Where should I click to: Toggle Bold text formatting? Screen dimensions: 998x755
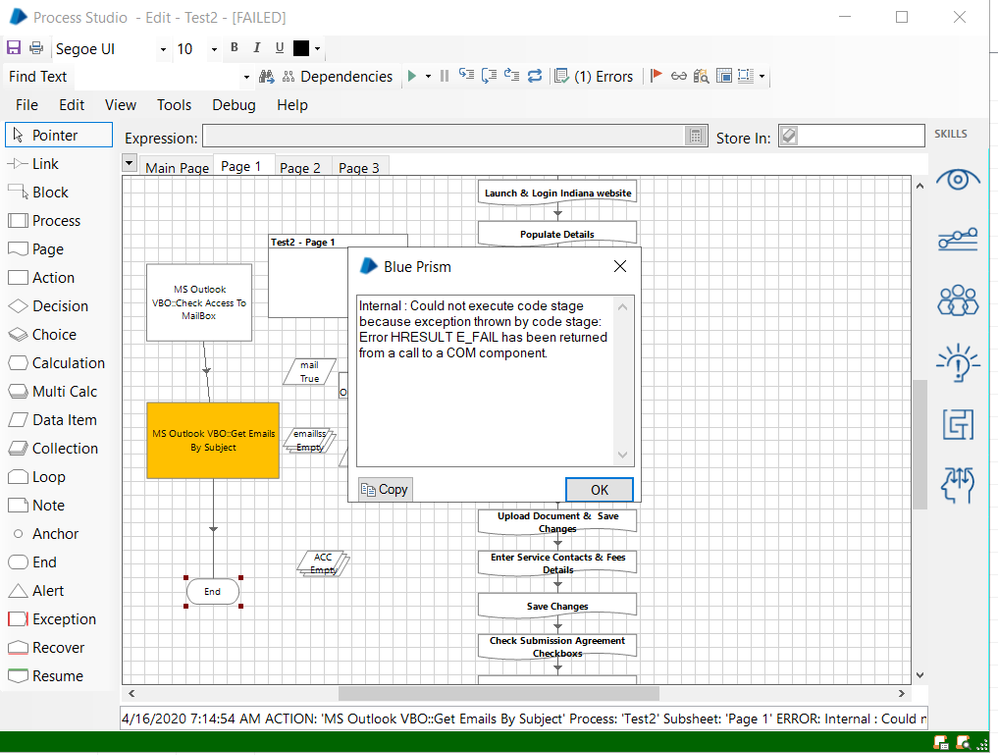coord(234,48)
